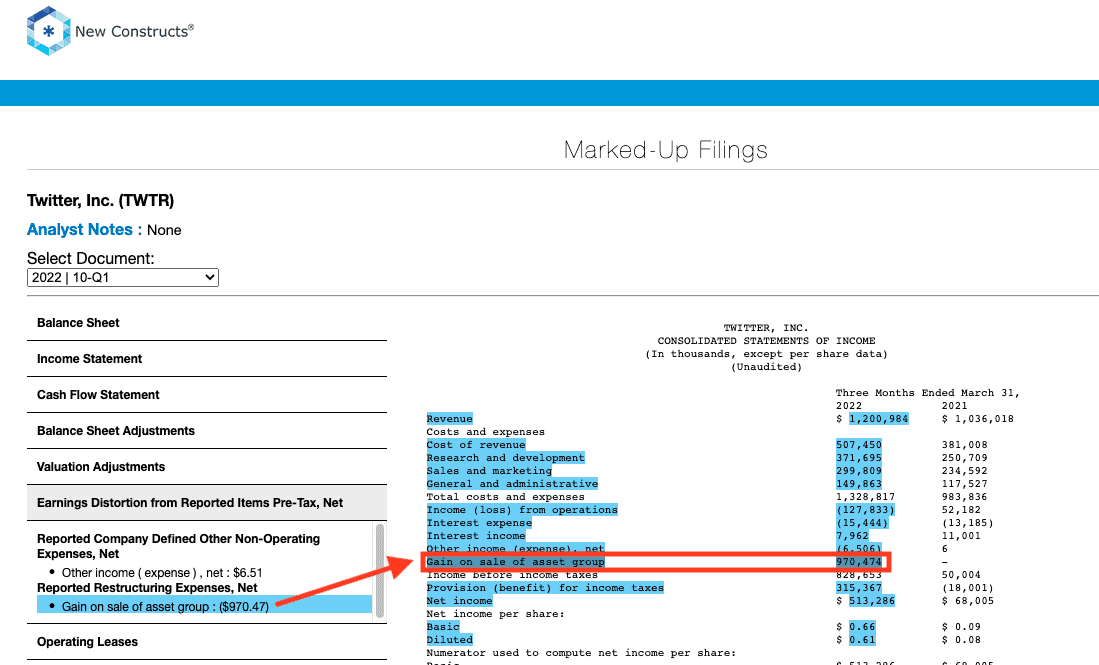
Task: Open the Income Statement section
Action: point(207,359)
